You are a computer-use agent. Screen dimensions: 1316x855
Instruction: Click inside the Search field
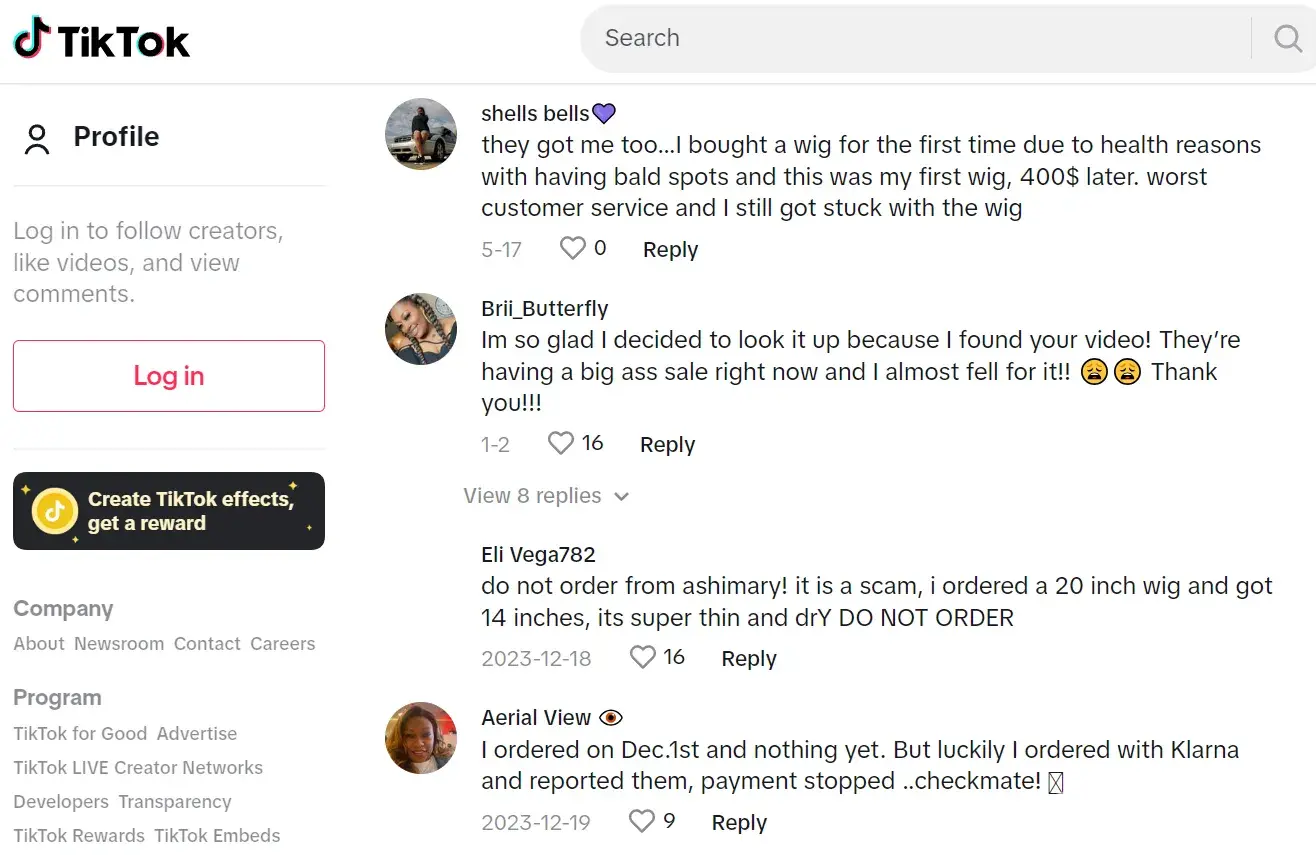(900, 38)
